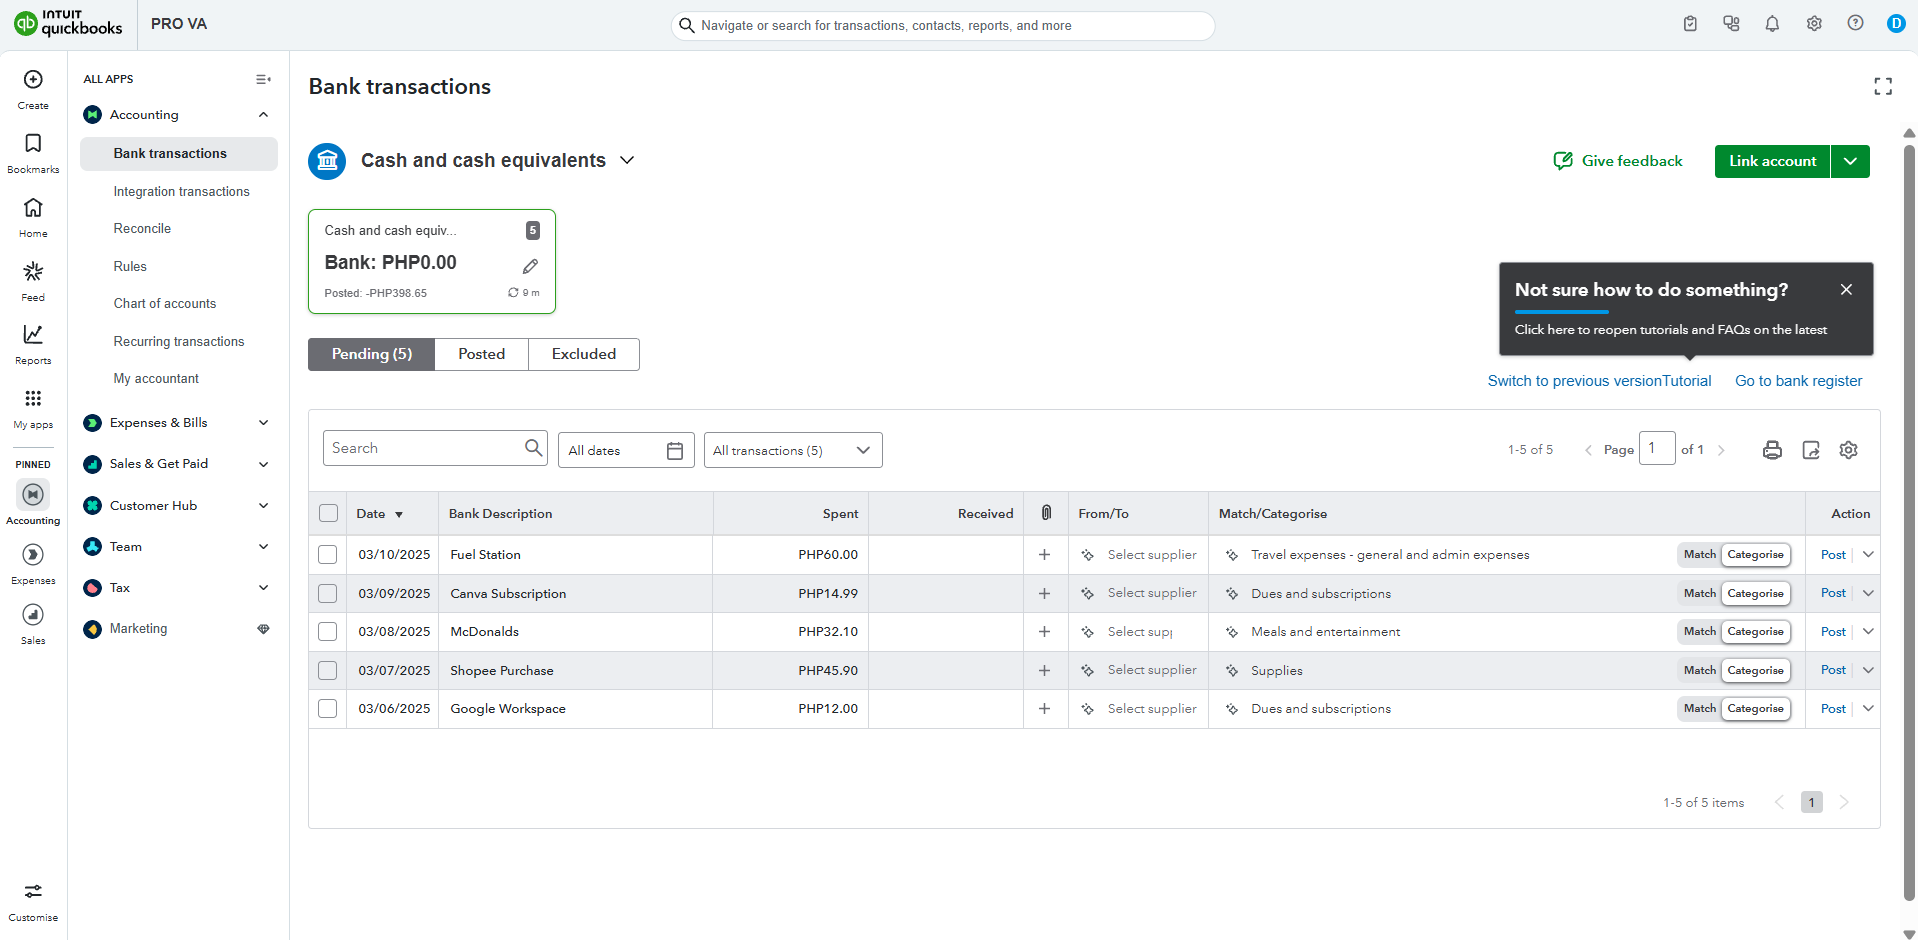
Task: Open the All transactions filter dropdown
Action: point(792,450)
